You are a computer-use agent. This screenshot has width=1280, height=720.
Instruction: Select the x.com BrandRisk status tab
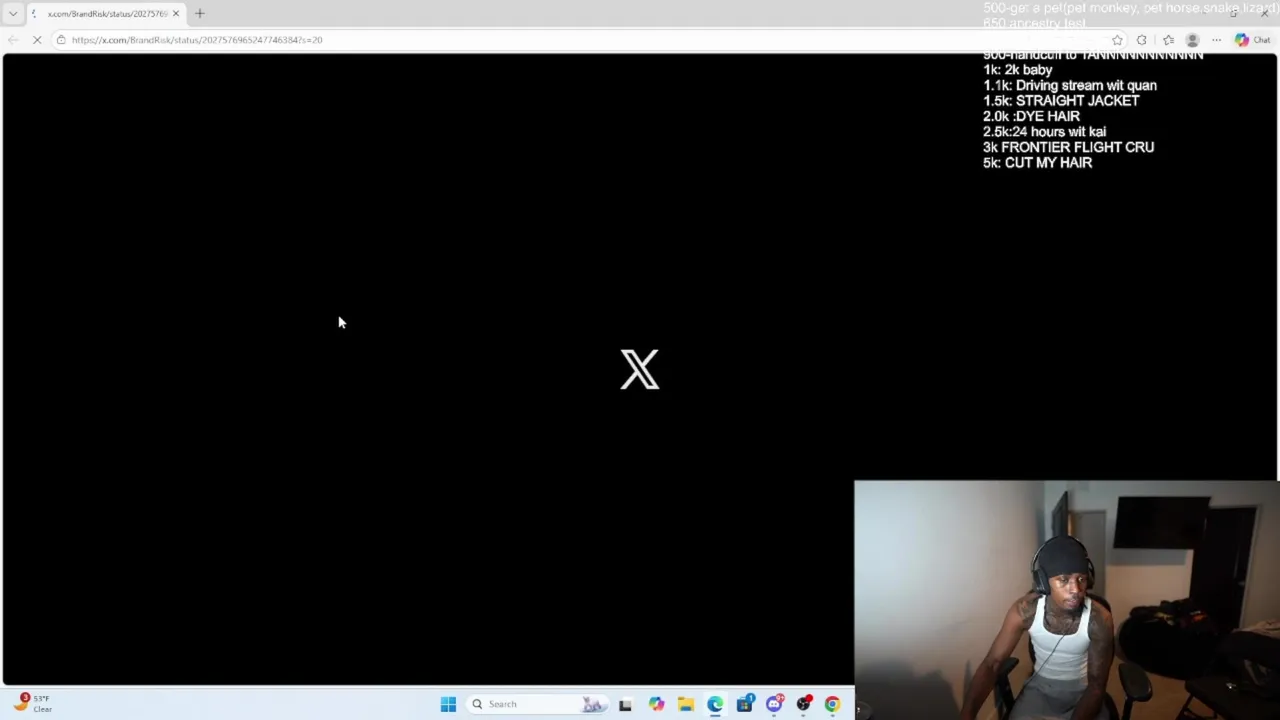pos(105,13)
